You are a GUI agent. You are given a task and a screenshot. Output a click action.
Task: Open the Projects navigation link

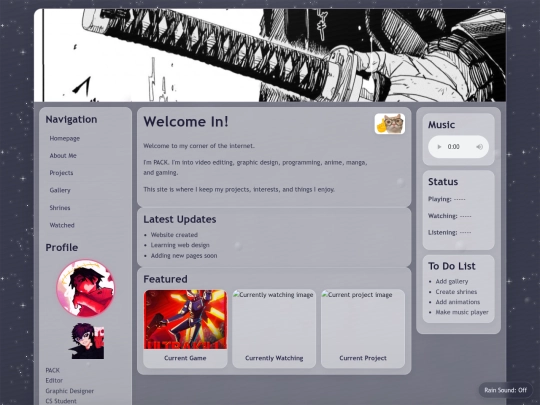[61, 173]
